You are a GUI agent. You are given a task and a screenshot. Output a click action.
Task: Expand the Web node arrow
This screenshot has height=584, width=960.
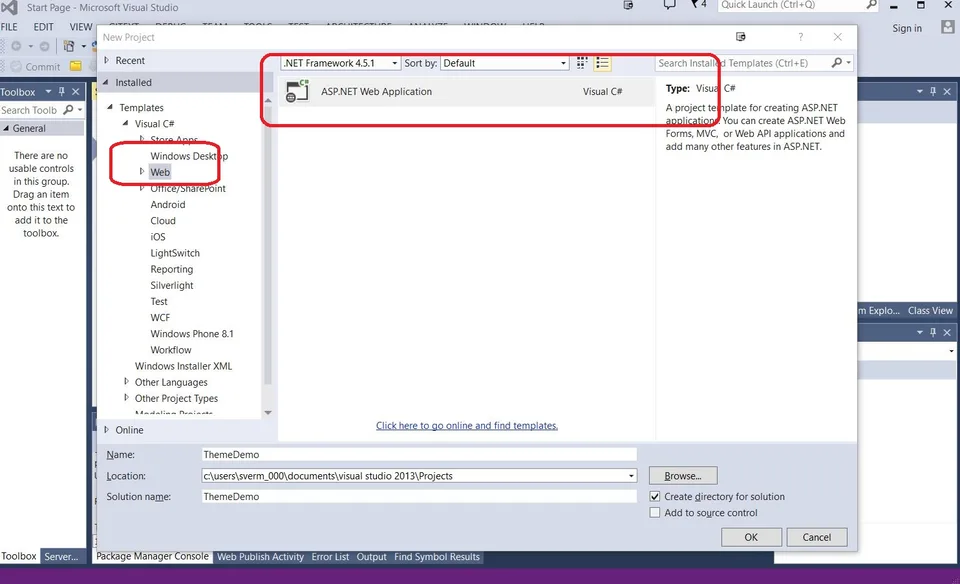pyautogui.click(x=141, y=171)
